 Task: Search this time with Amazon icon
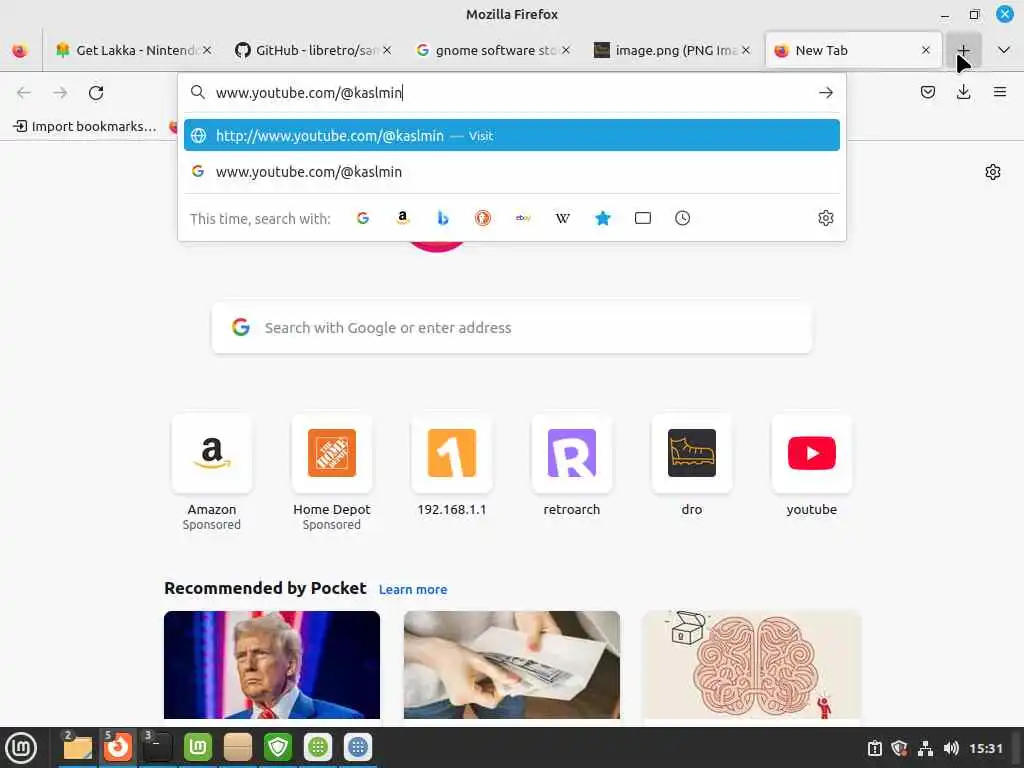pos(403,218)
